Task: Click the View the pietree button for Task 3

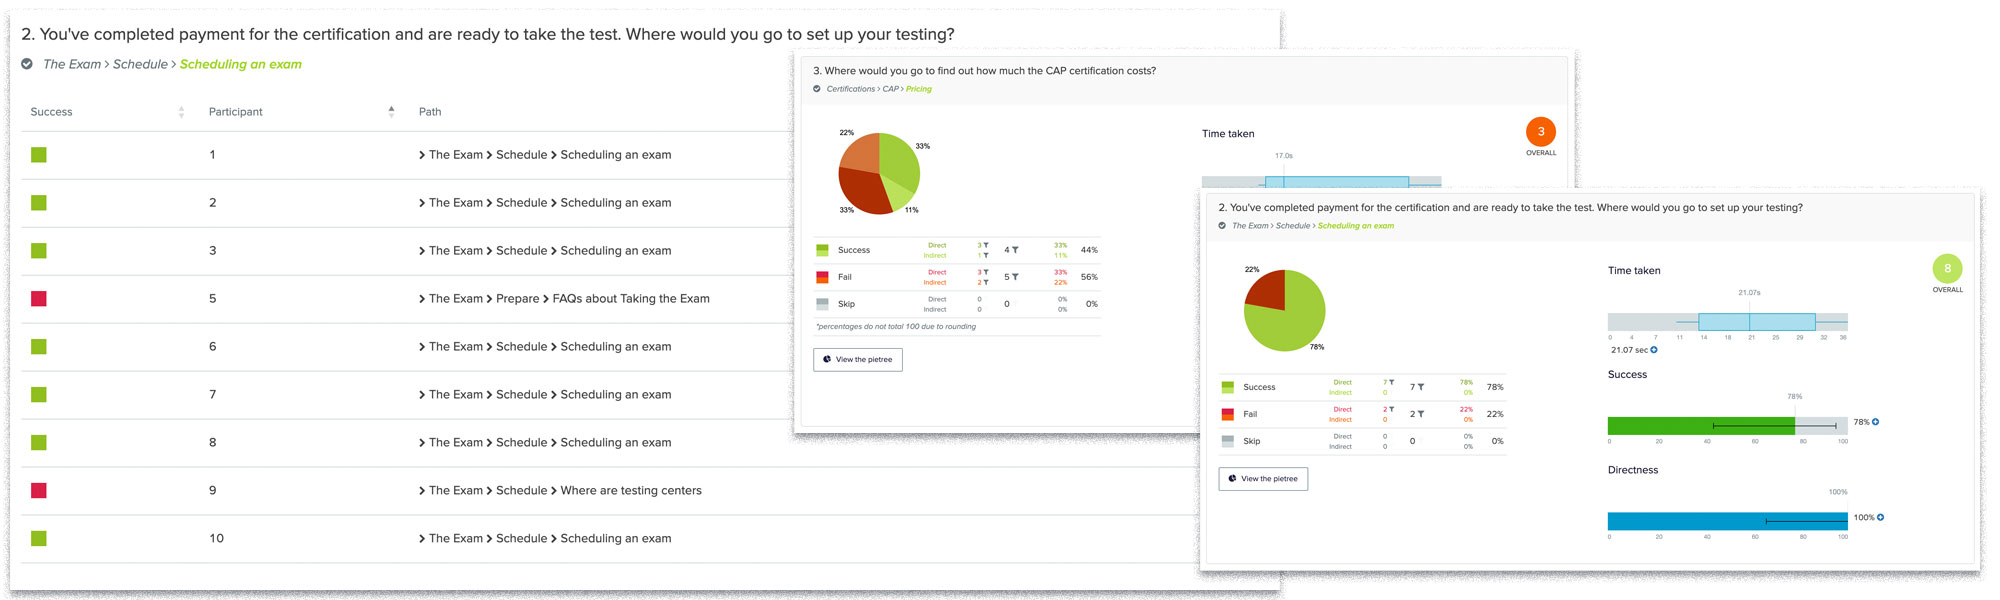Action: 857,360
